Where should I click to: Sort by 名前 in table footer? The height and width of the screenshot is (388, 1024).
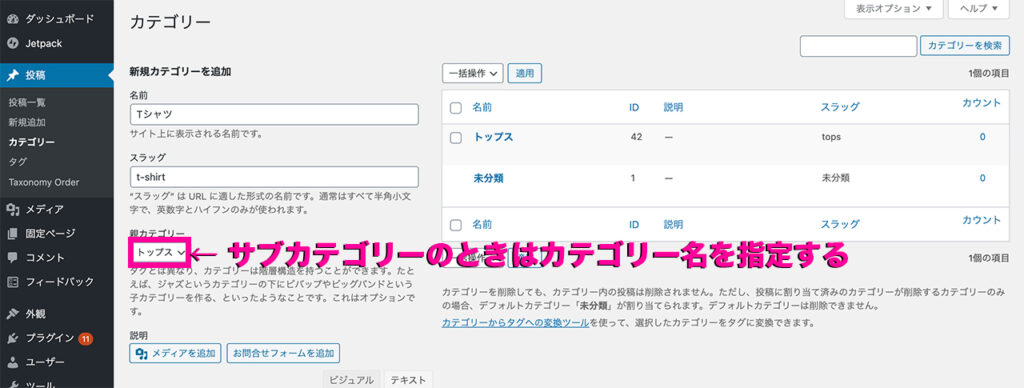pyautogui.click(x=482, y=224)
